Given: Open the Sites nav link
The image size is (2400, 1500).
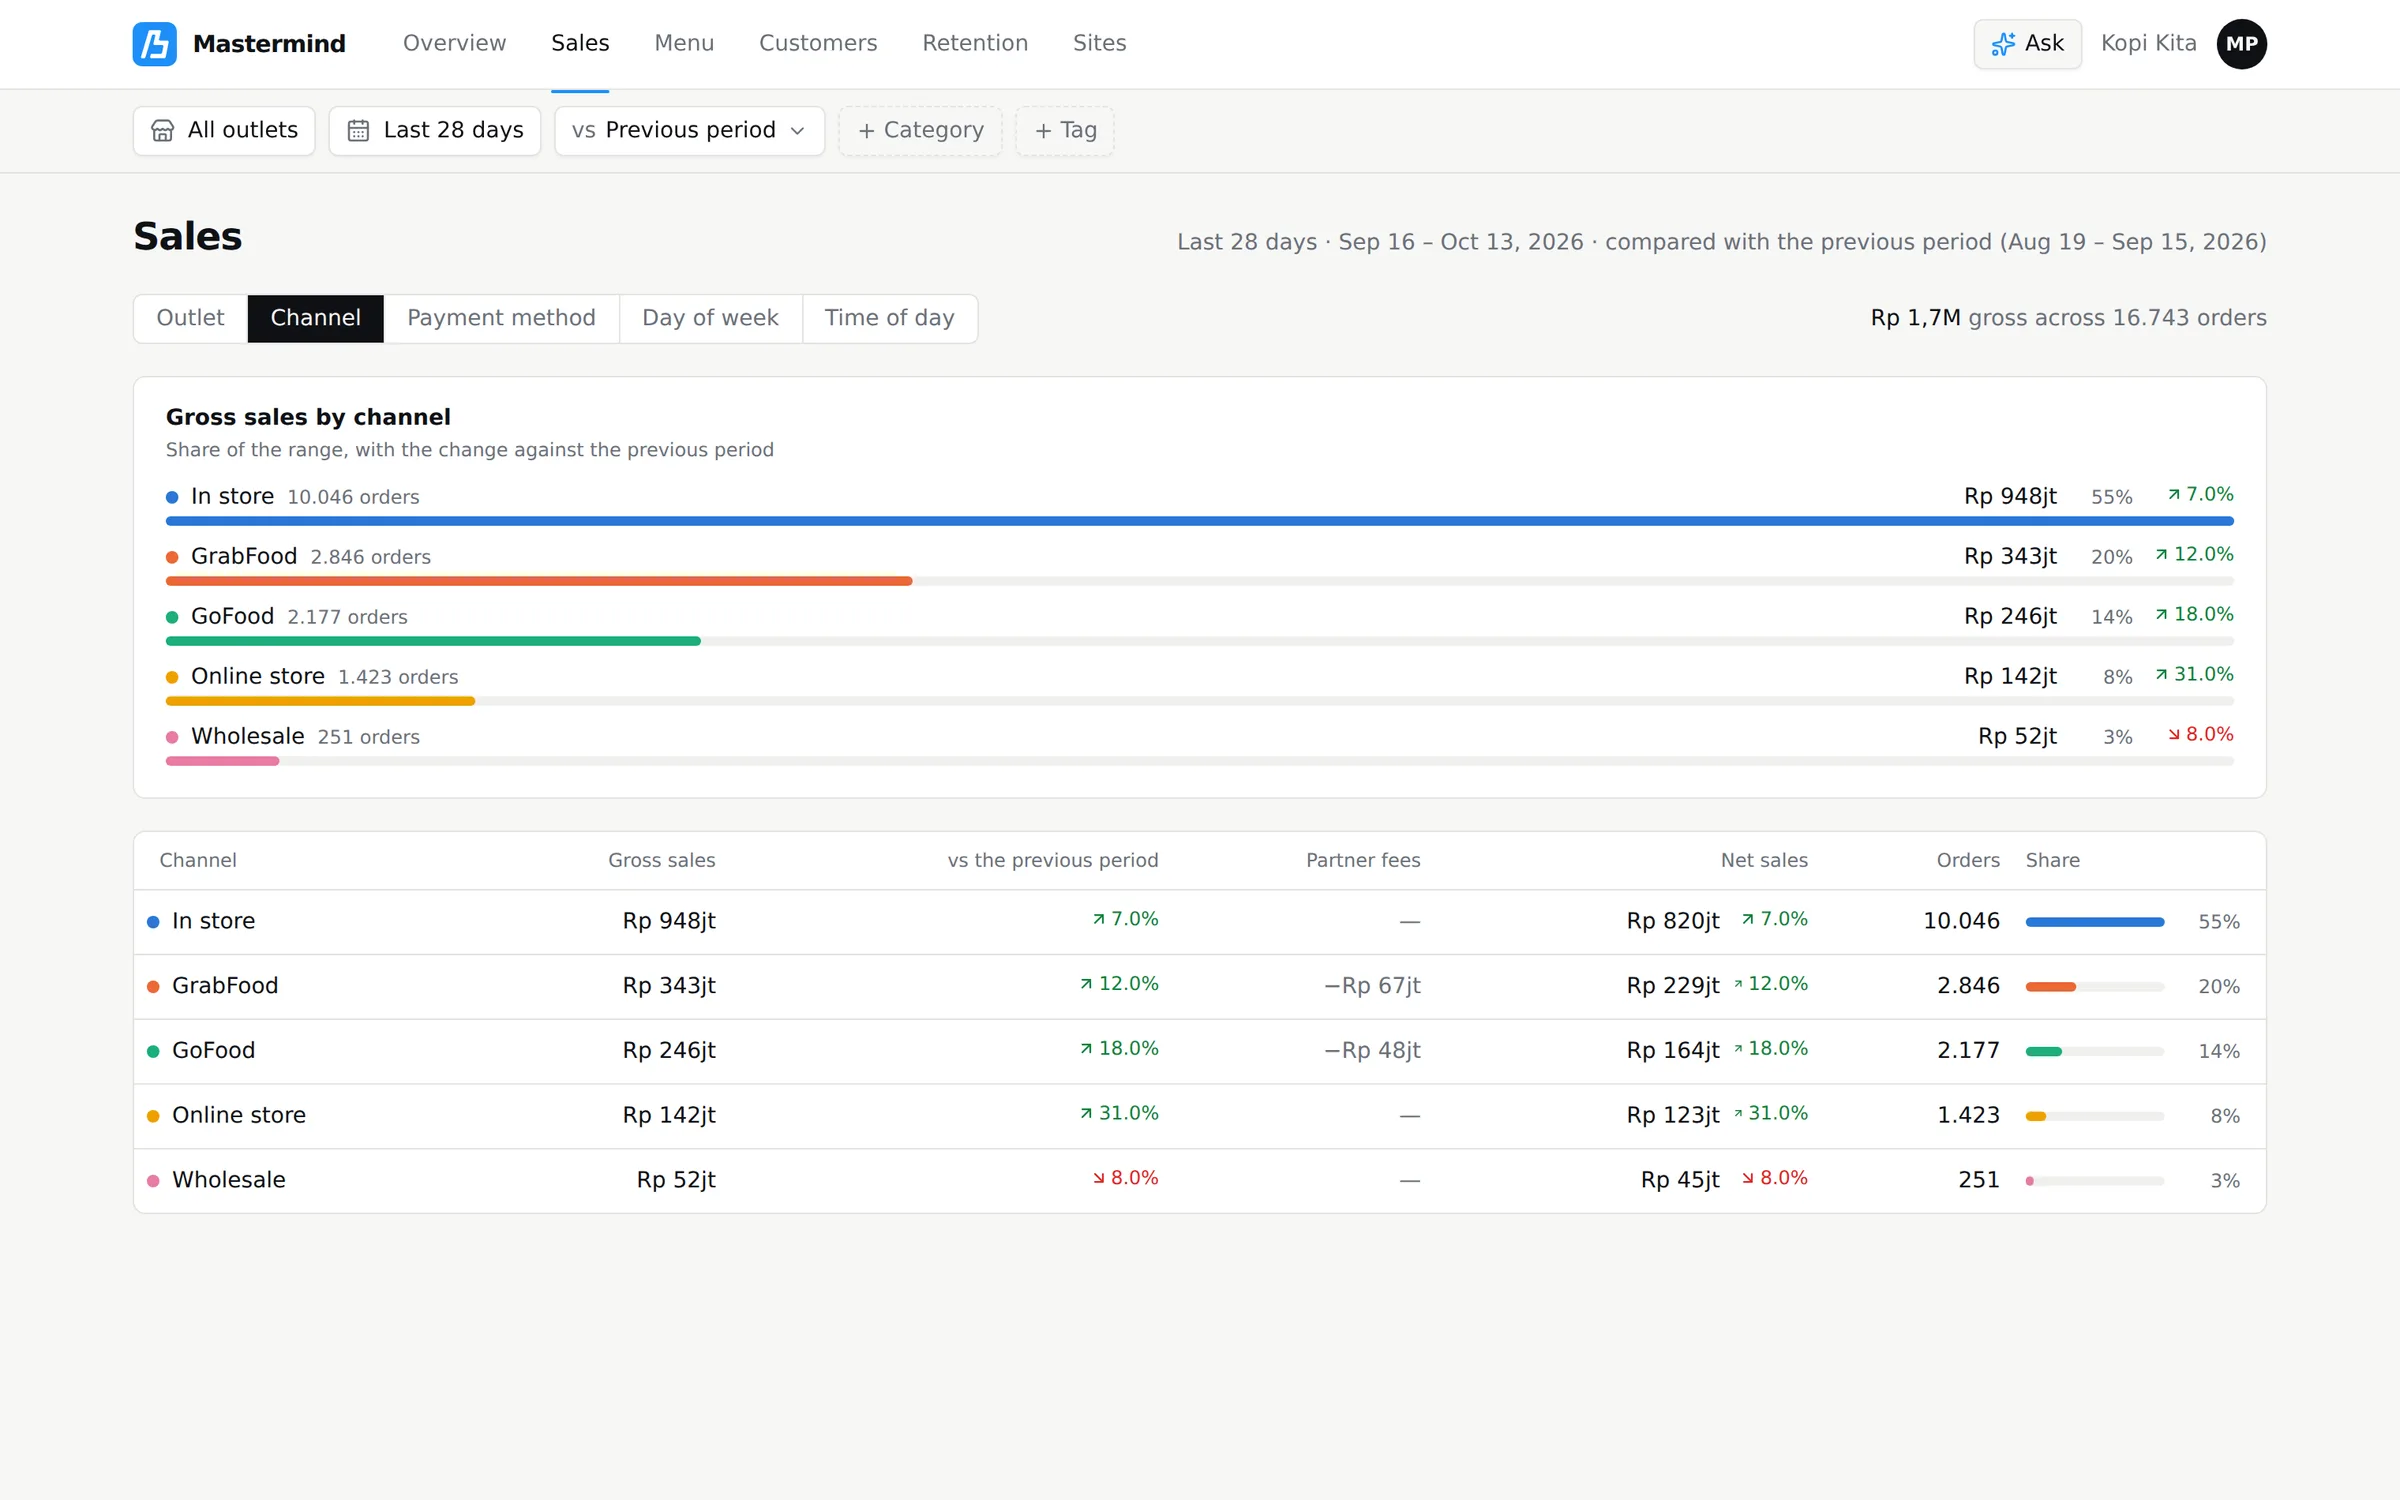Looking at the screenshot, I should pos(1099,43).
